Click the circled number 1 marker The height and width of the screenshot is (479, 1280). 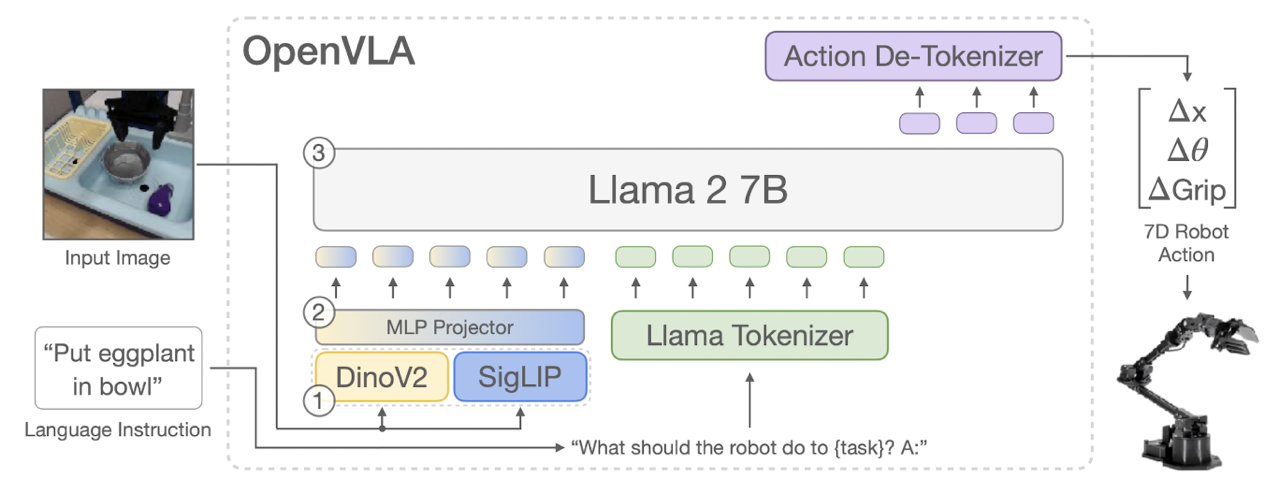point(317,402)
